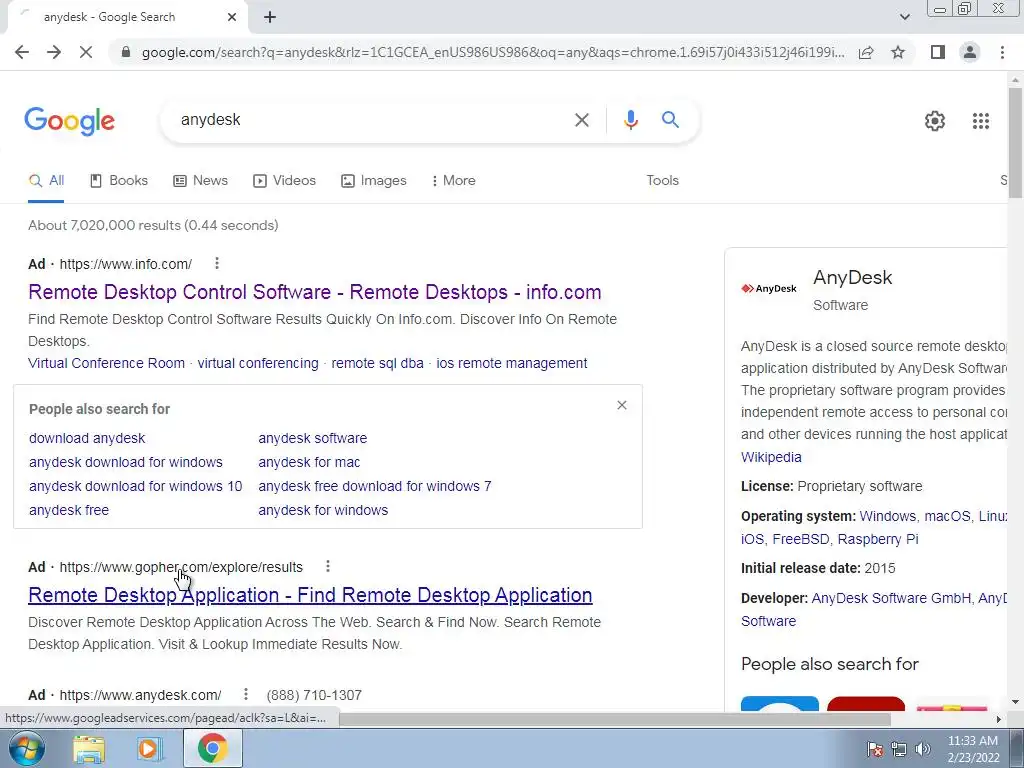Image resolution: width=1024 pixels, height=768 pixels.
Task: Open the Chrome profile avatar menu
Action: [970, 52]
